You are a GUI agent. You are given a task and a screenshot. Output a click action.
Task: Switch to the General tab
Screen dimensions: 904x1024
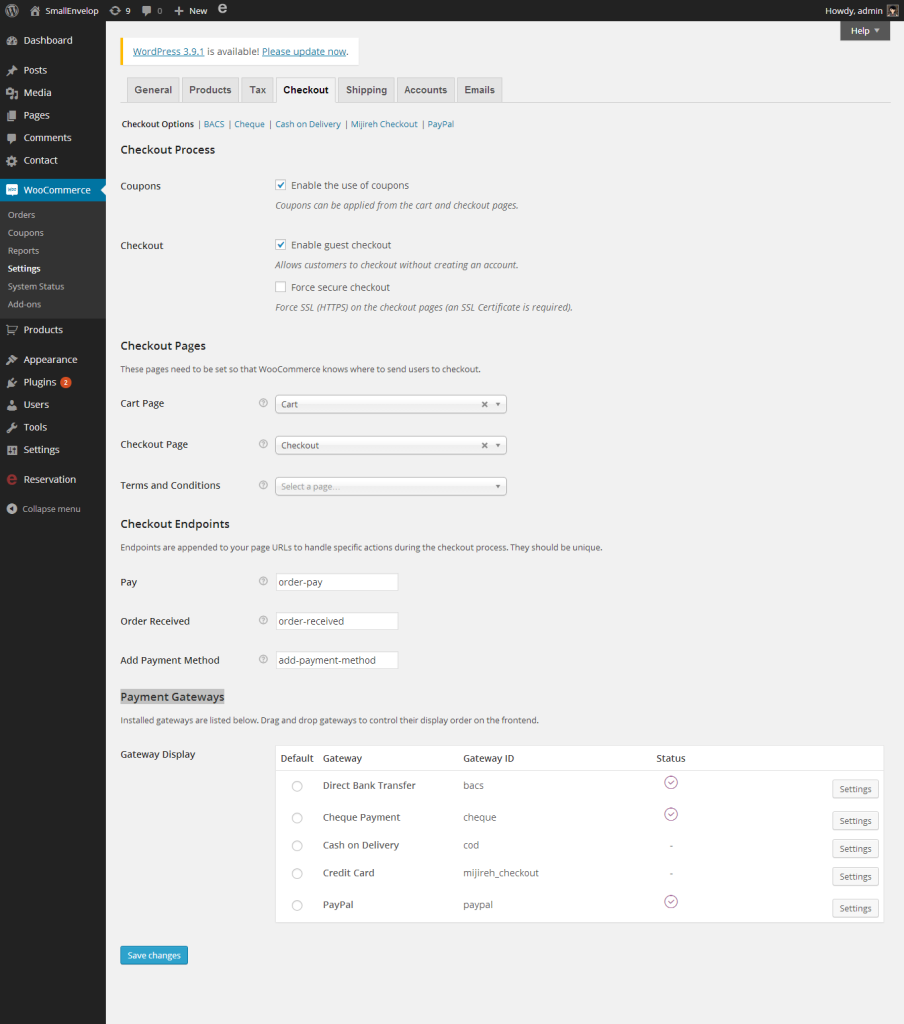[153, 90]
